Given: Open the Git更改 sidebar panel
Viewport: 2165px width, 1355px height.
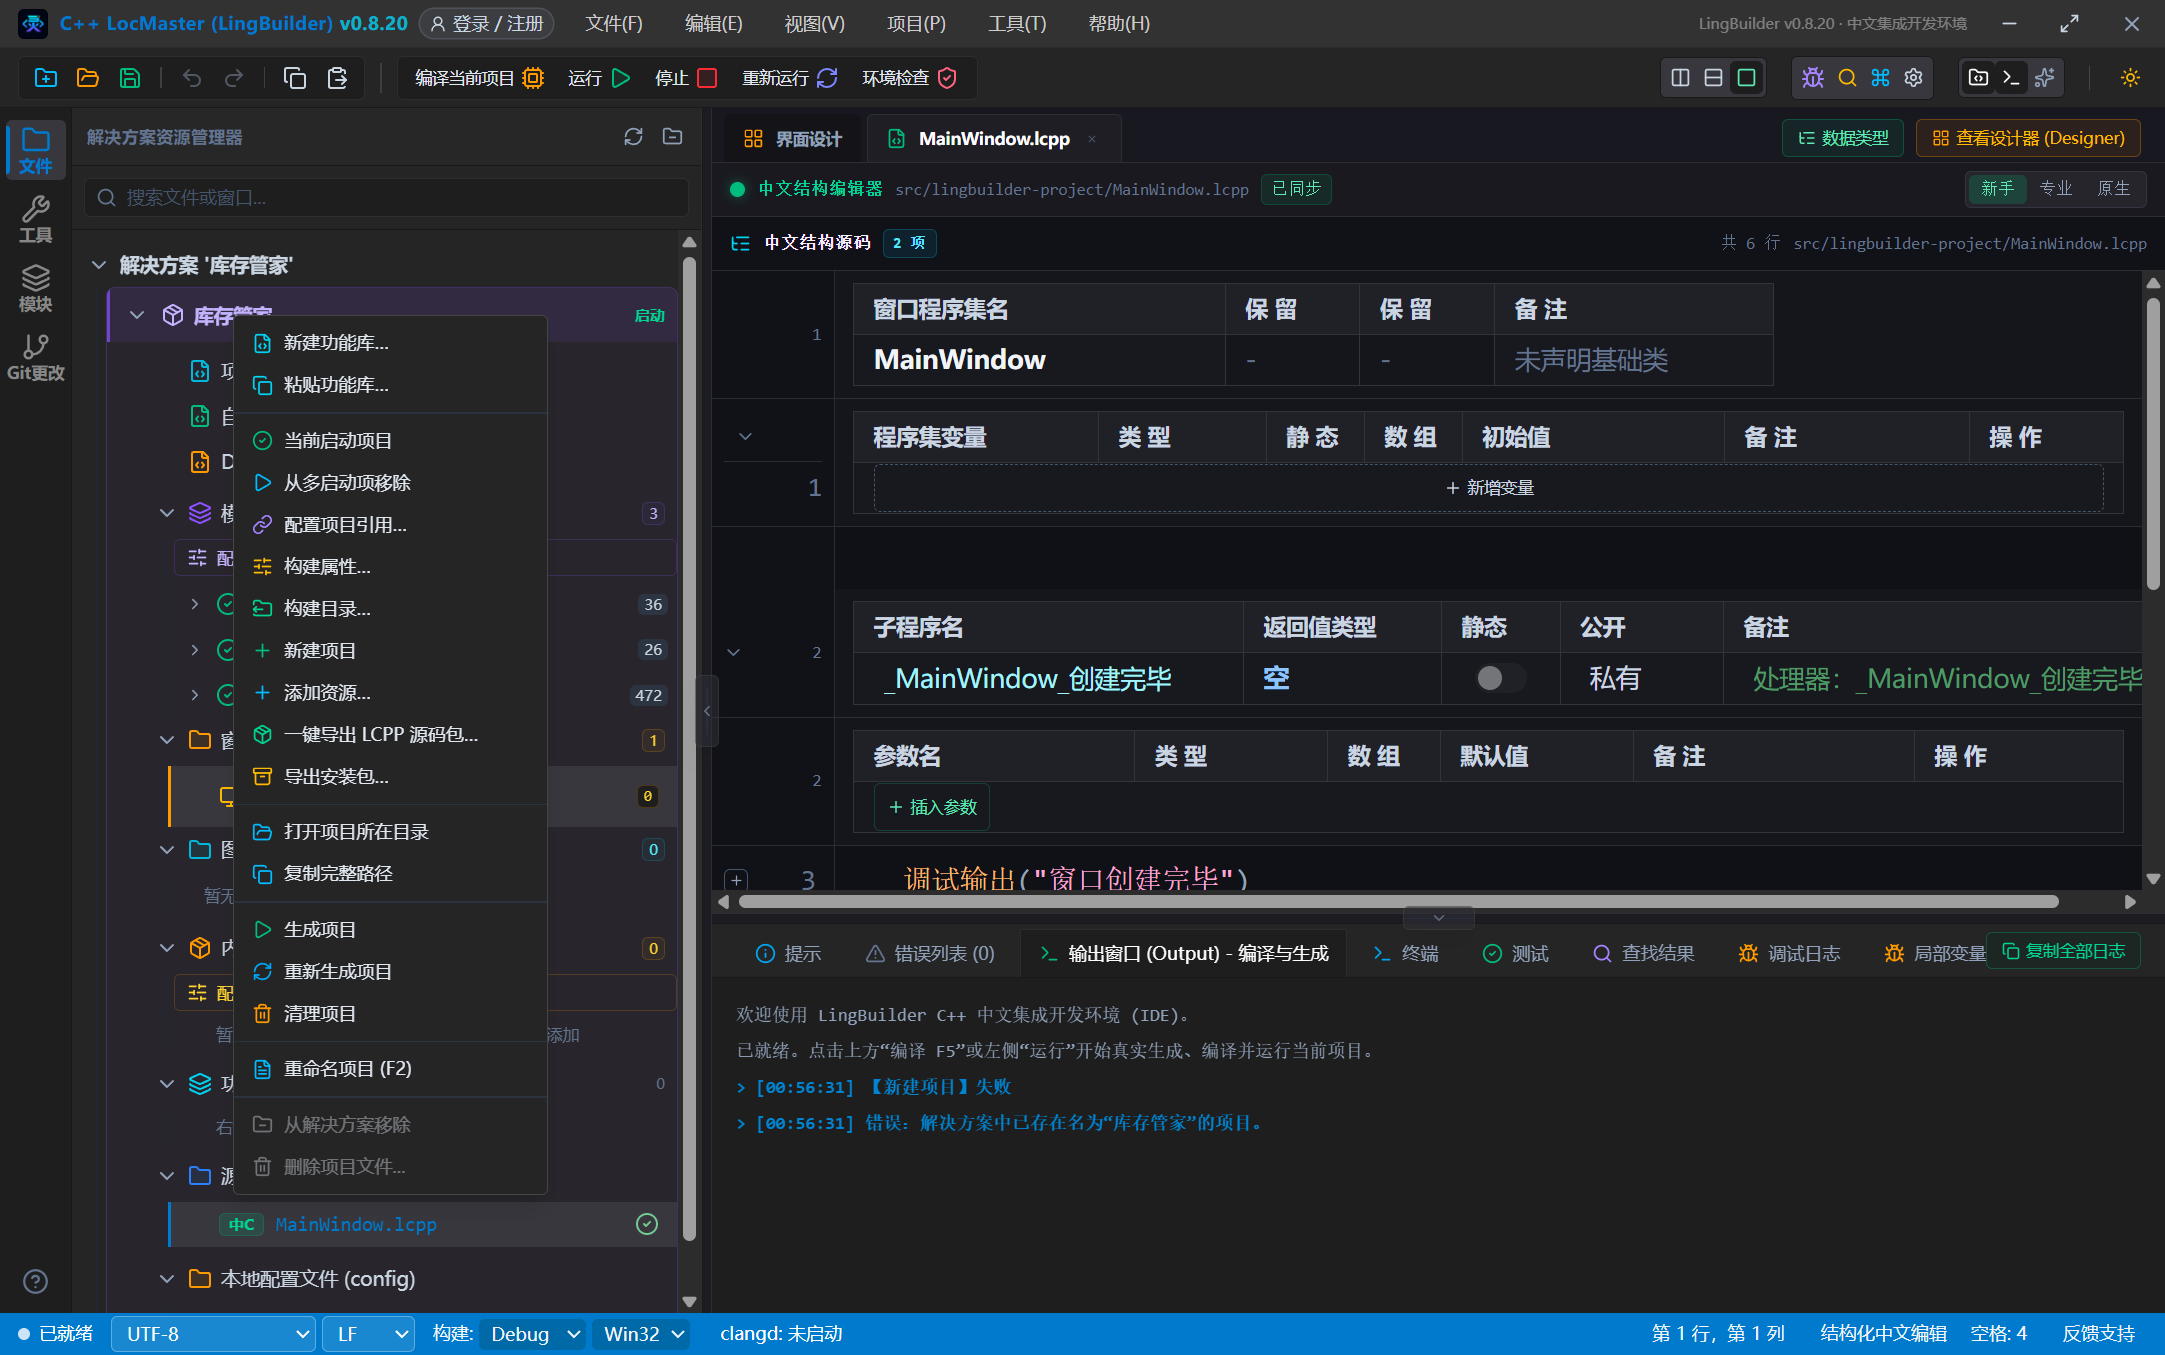Looking at the screenshot, I should pos(36,357).
